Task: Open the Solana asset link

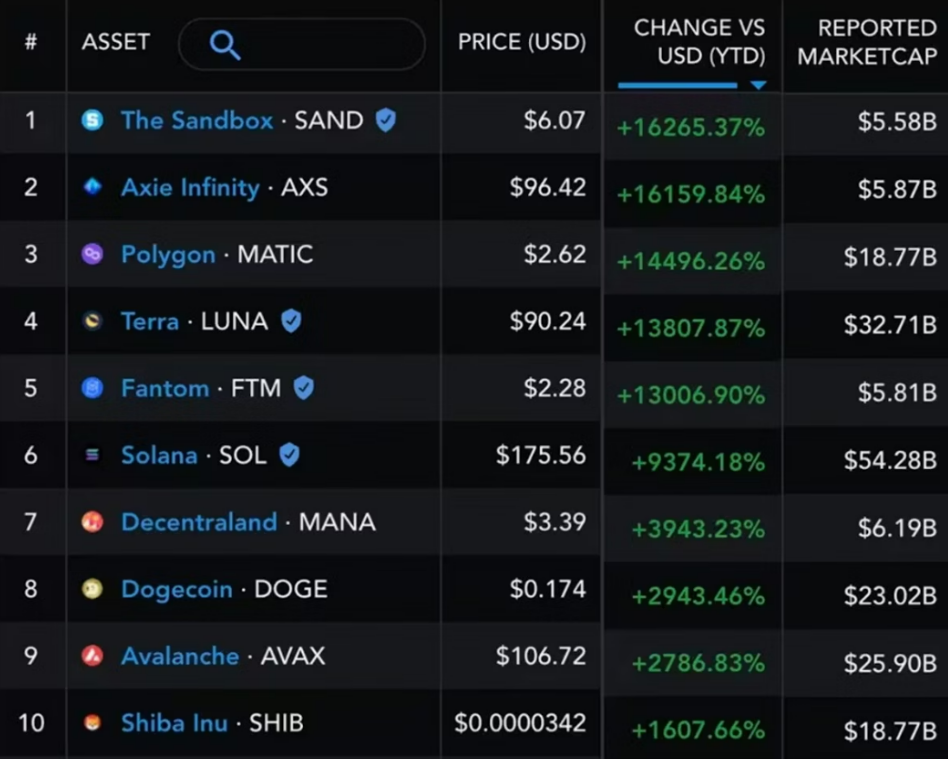Action: (160, 455)
